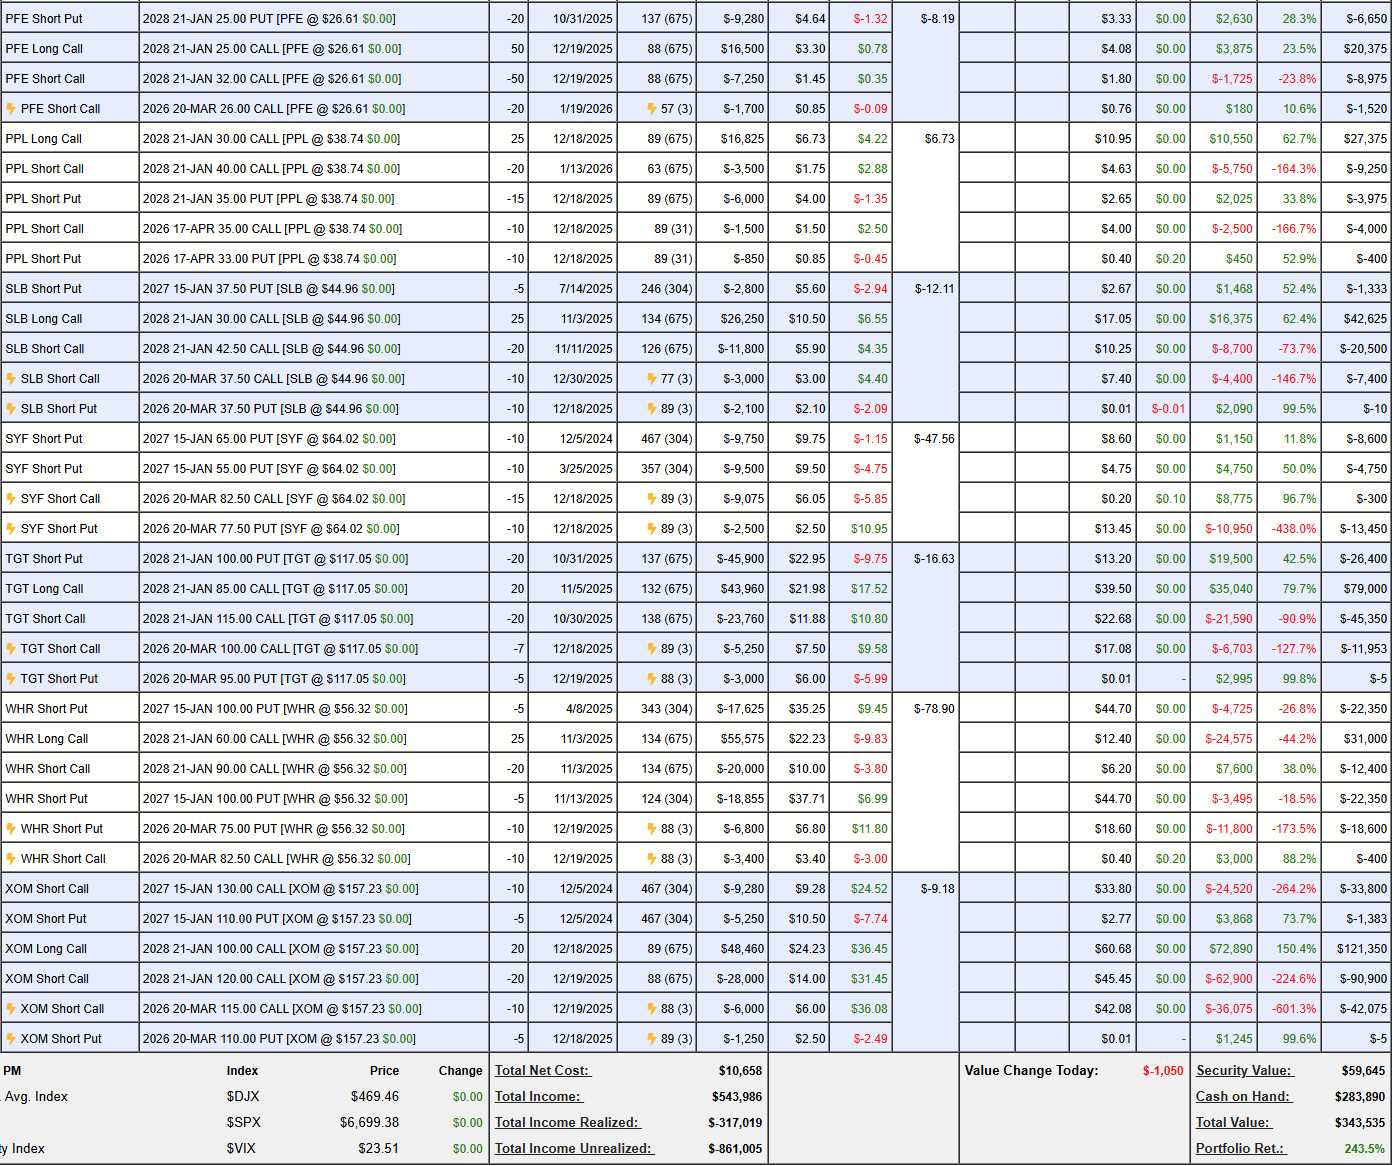Click the Cash on Hand link
Image resolution: width=1392 pixels, height=1166 pixels.
[1242, 1097]
